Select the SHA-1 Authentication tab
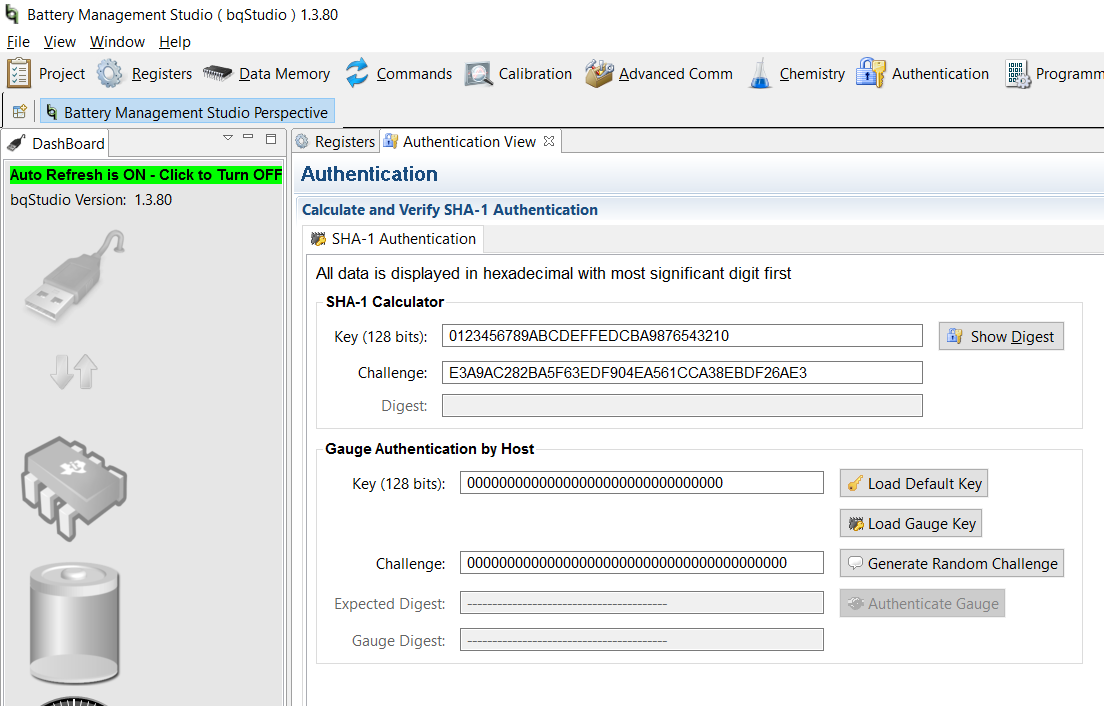Image resolution: width=1104 pixels, height=706 pixels. [394, 239]
